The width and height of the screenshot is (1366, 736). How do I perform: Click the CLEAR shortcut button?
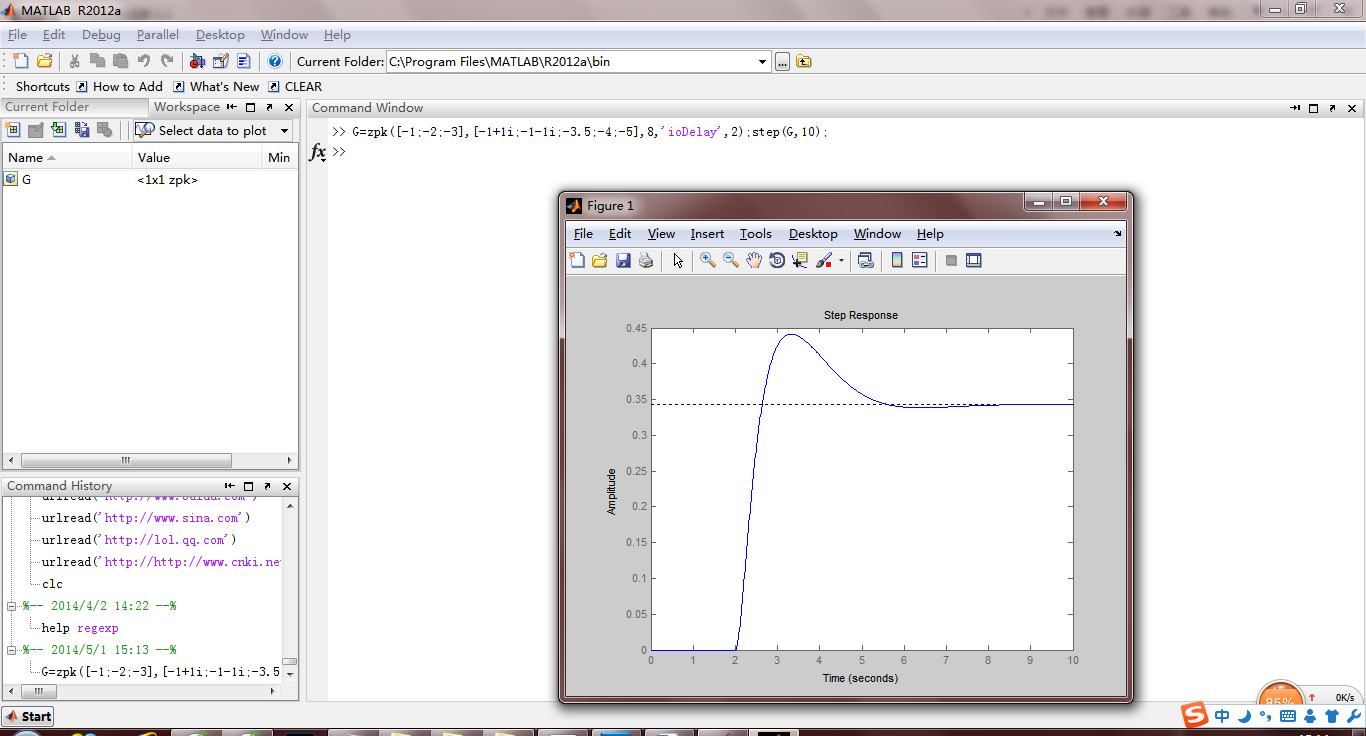coord(302,87)
